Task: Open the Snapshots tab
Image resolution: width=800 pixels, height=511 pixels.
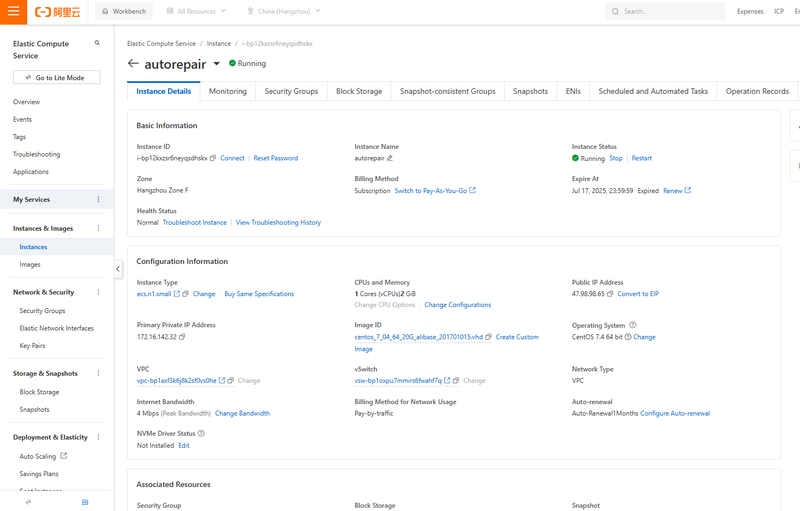Action: click(531, 91)
